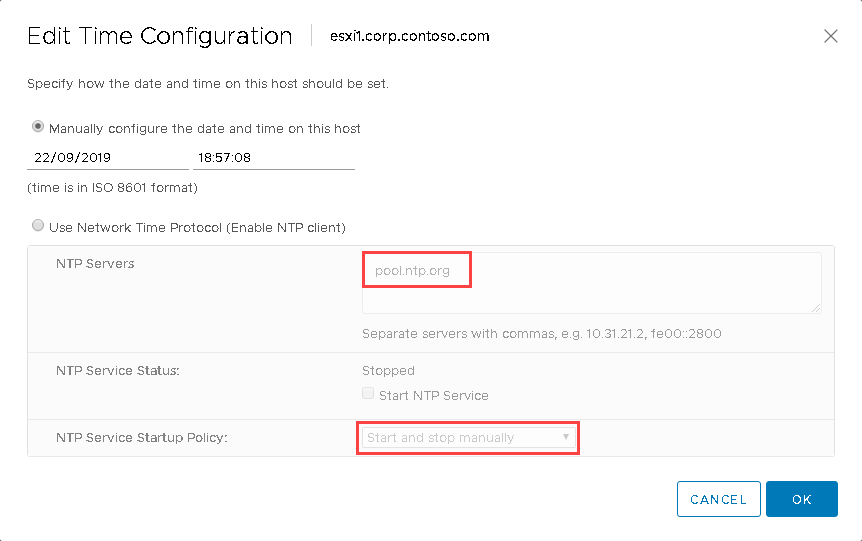Click the ISO 8601 format note

click(x=112, y=188)
